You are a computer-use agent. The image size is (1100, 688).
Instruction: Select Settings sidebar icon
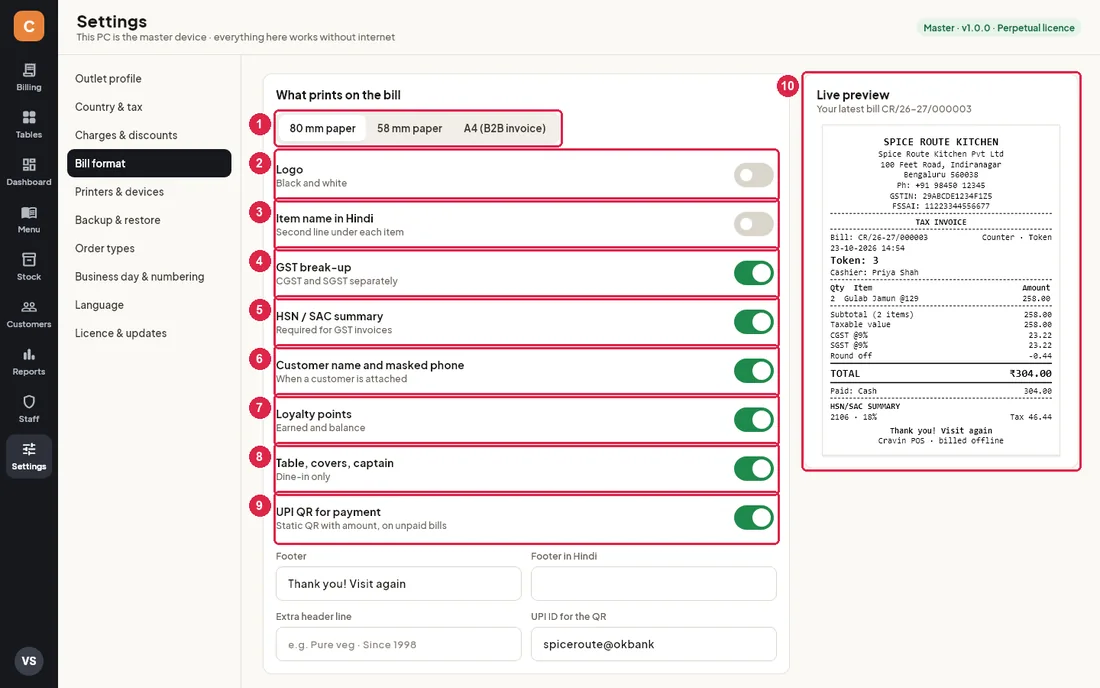coord(29,457)
